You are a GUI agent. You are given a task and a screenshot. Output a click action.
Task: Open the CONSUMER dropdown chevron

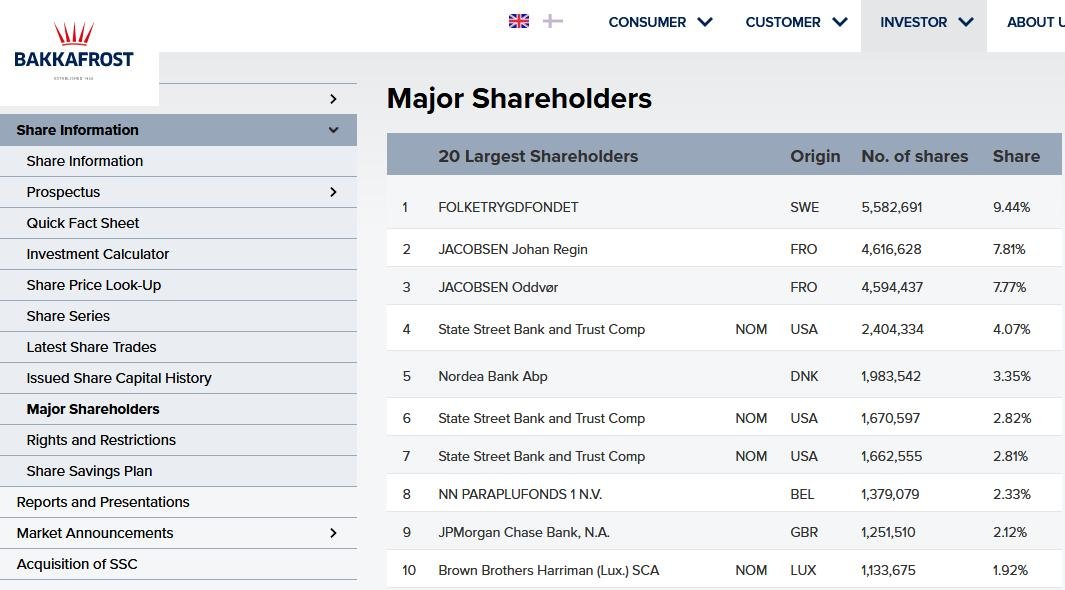click(x=704, y=21)
